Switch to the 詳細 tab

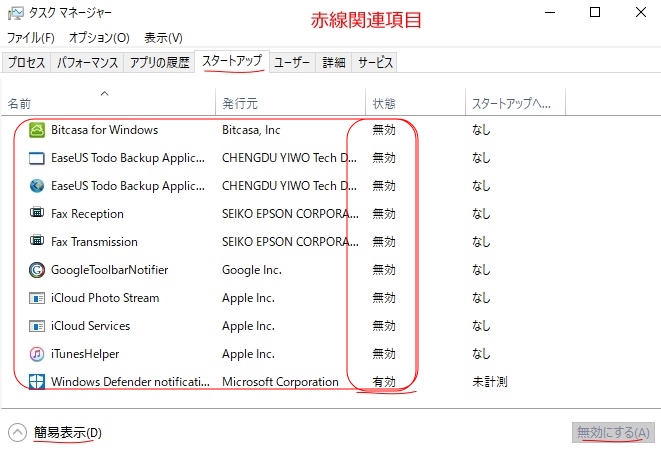point(333,62)
